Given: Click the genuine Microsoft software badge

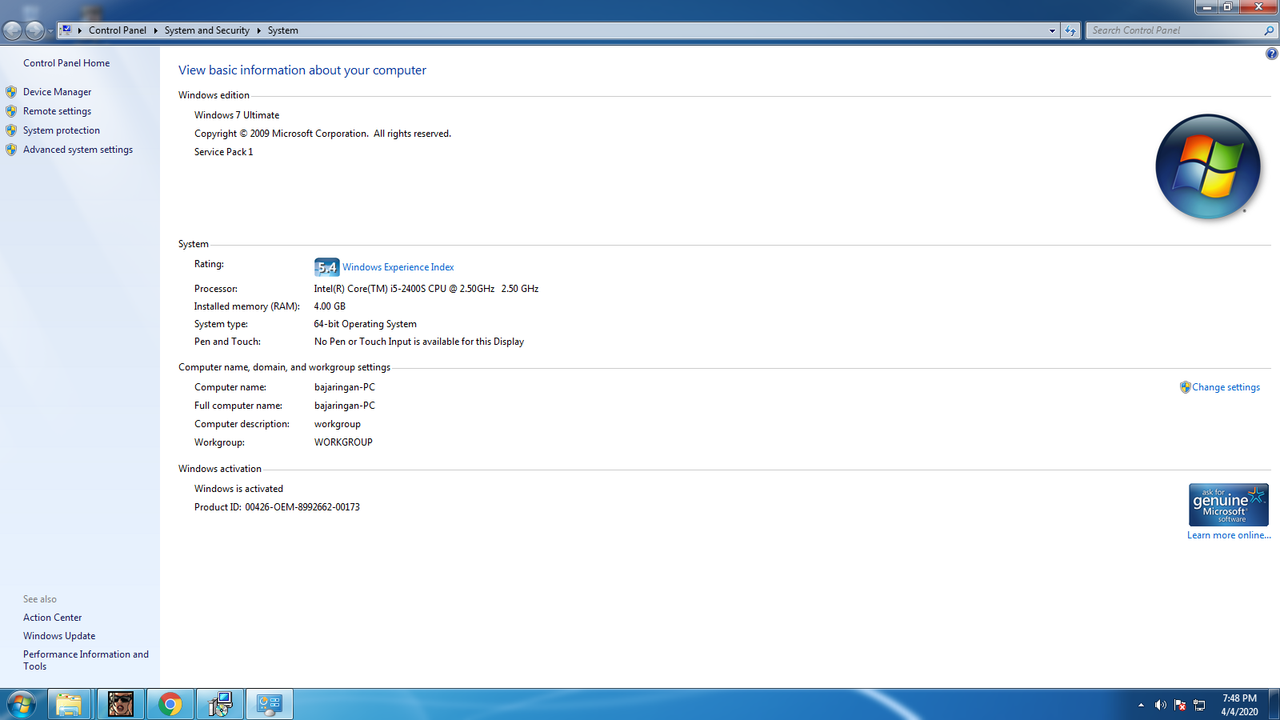Looking at the screenshot, I should click(x=1229, y=505).
